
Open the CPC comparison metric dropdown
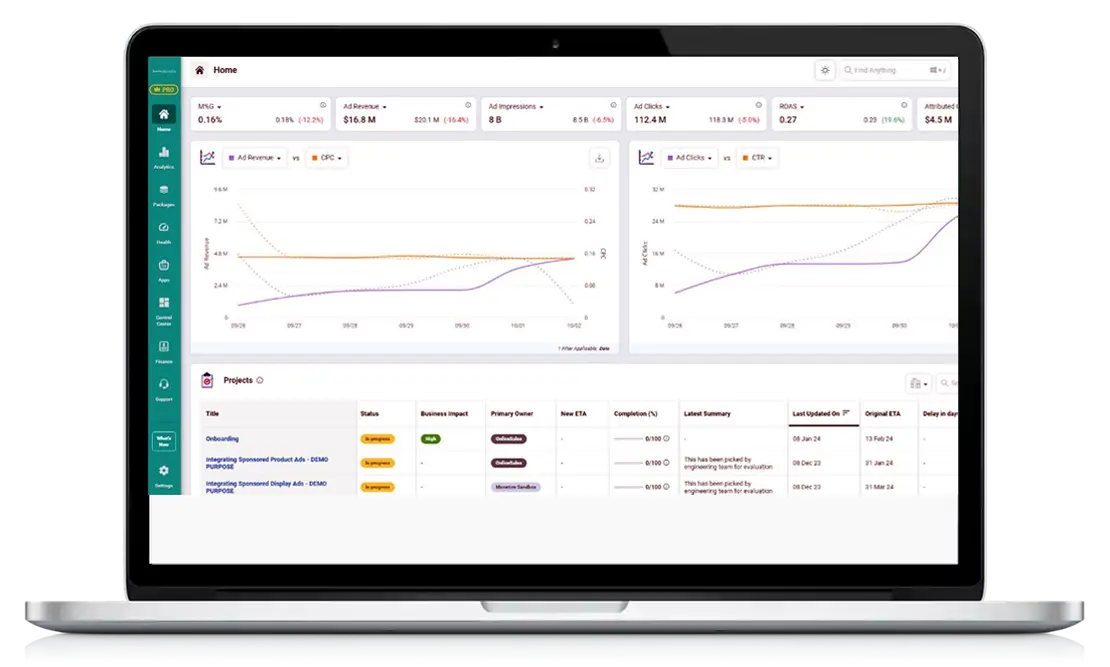(326, 158)
